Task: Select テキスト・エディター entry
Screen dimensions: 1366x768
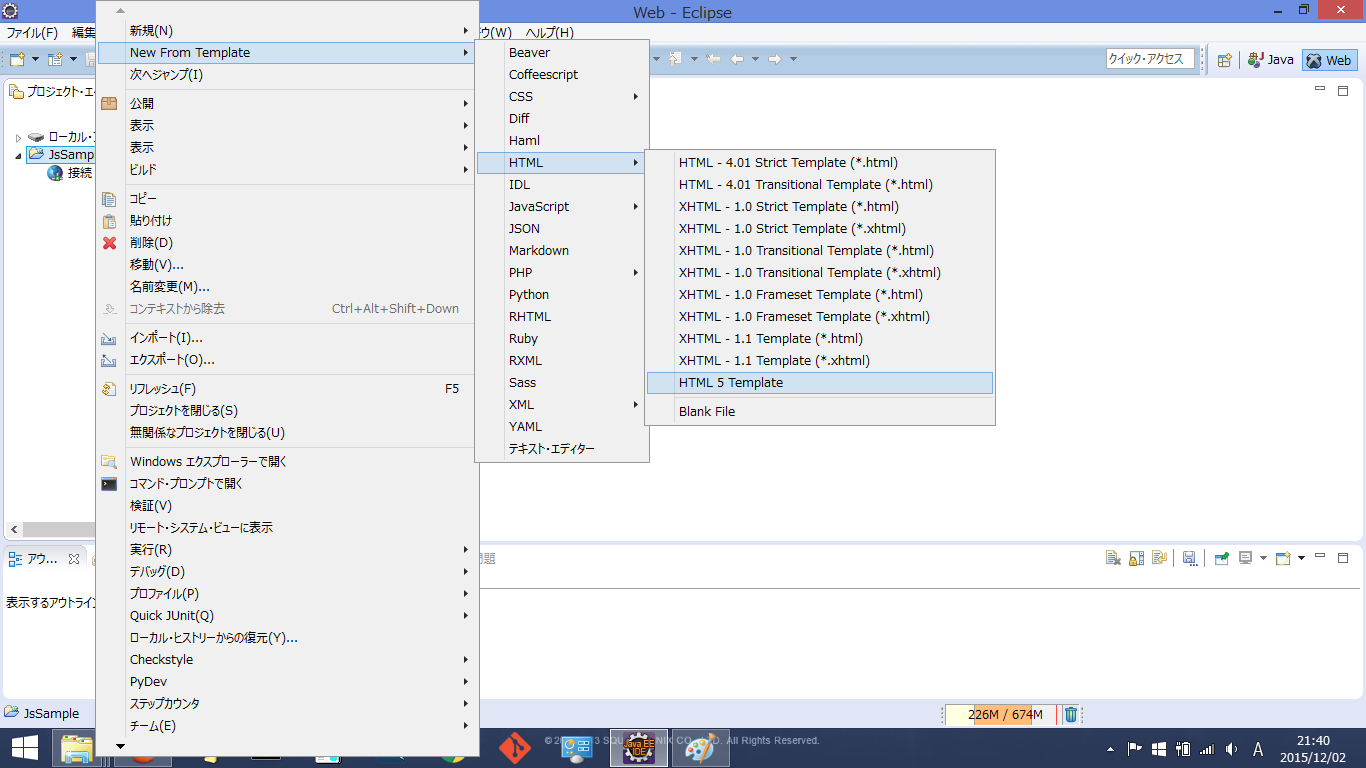Action: (562, 448)
